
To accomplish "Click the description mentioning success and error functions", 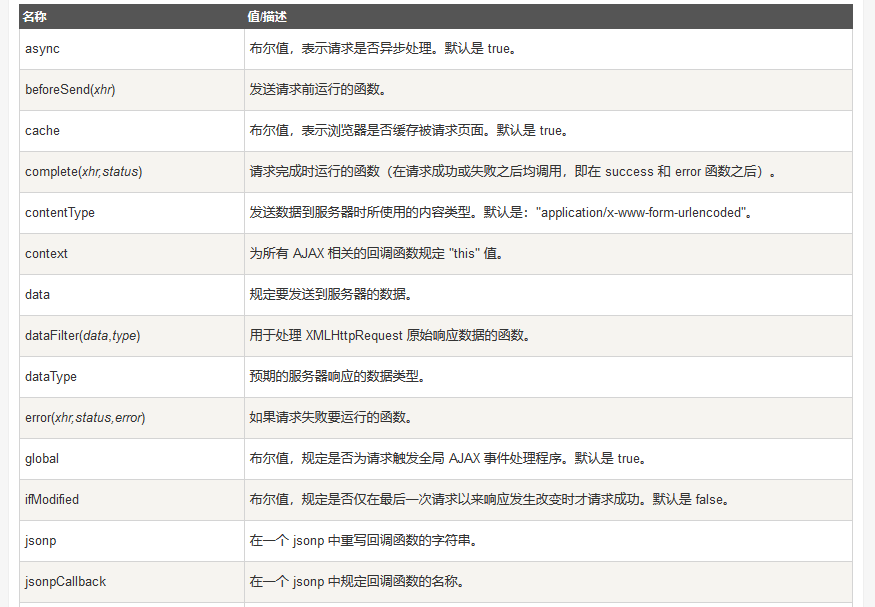I will [512, 172].
